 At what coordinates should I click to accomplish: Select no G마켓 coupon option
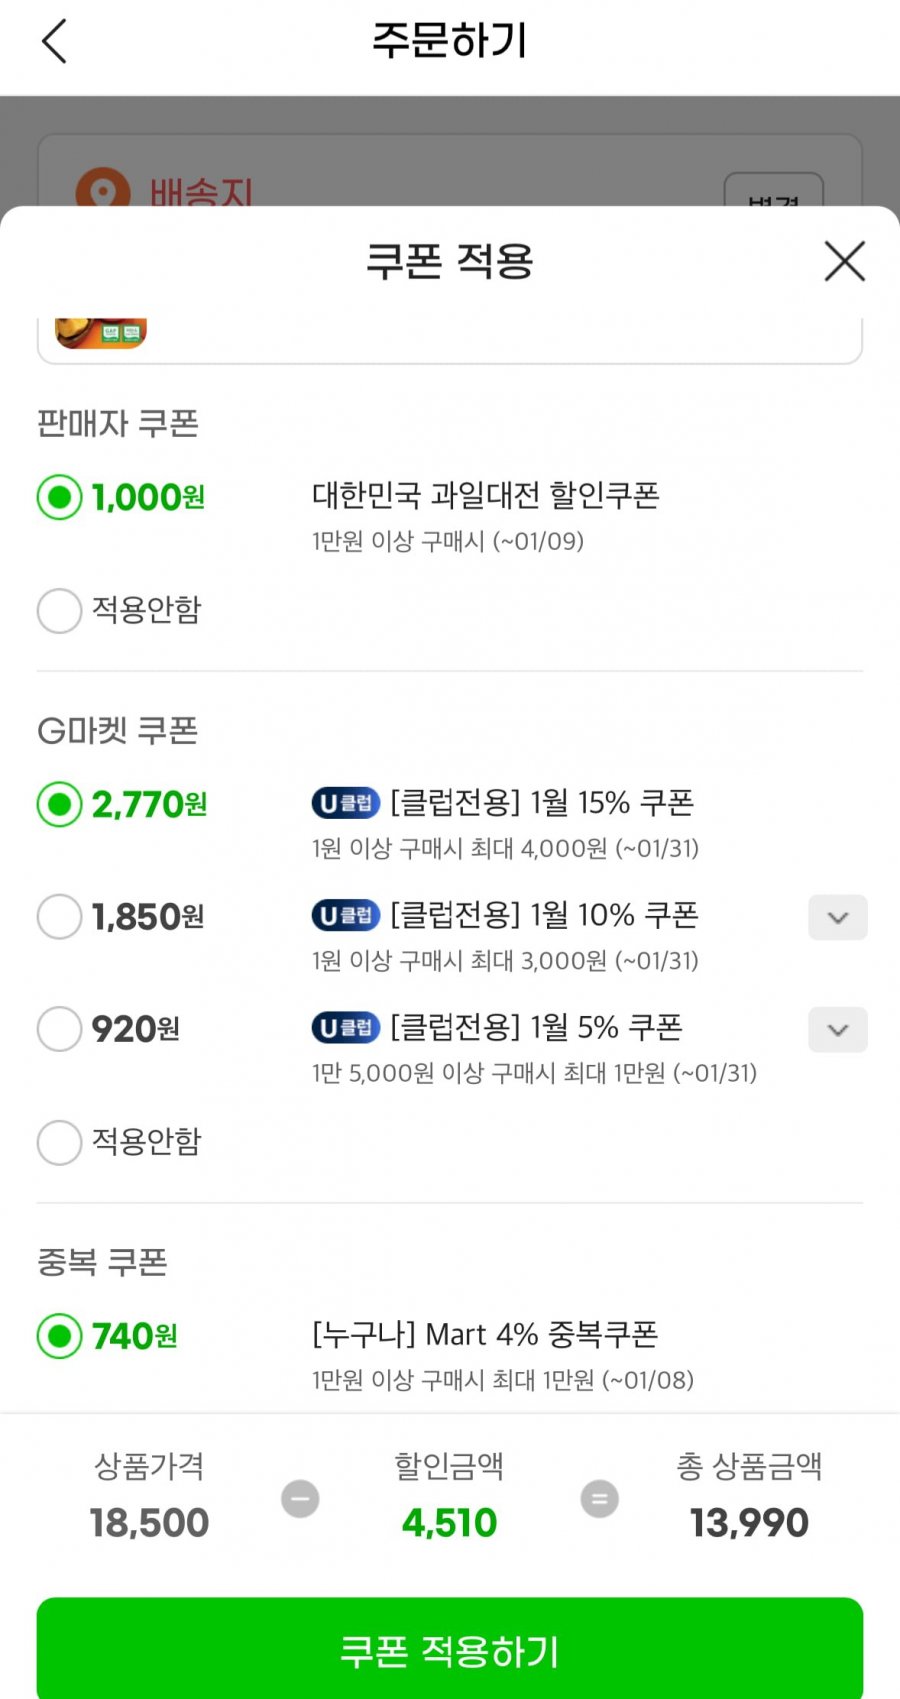(60, 1142)
